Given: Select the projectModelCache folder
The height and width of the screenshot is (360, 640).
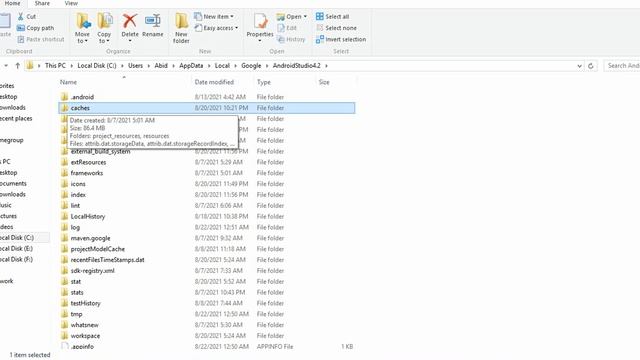Looking at the screenshot, I should (98, 249).
